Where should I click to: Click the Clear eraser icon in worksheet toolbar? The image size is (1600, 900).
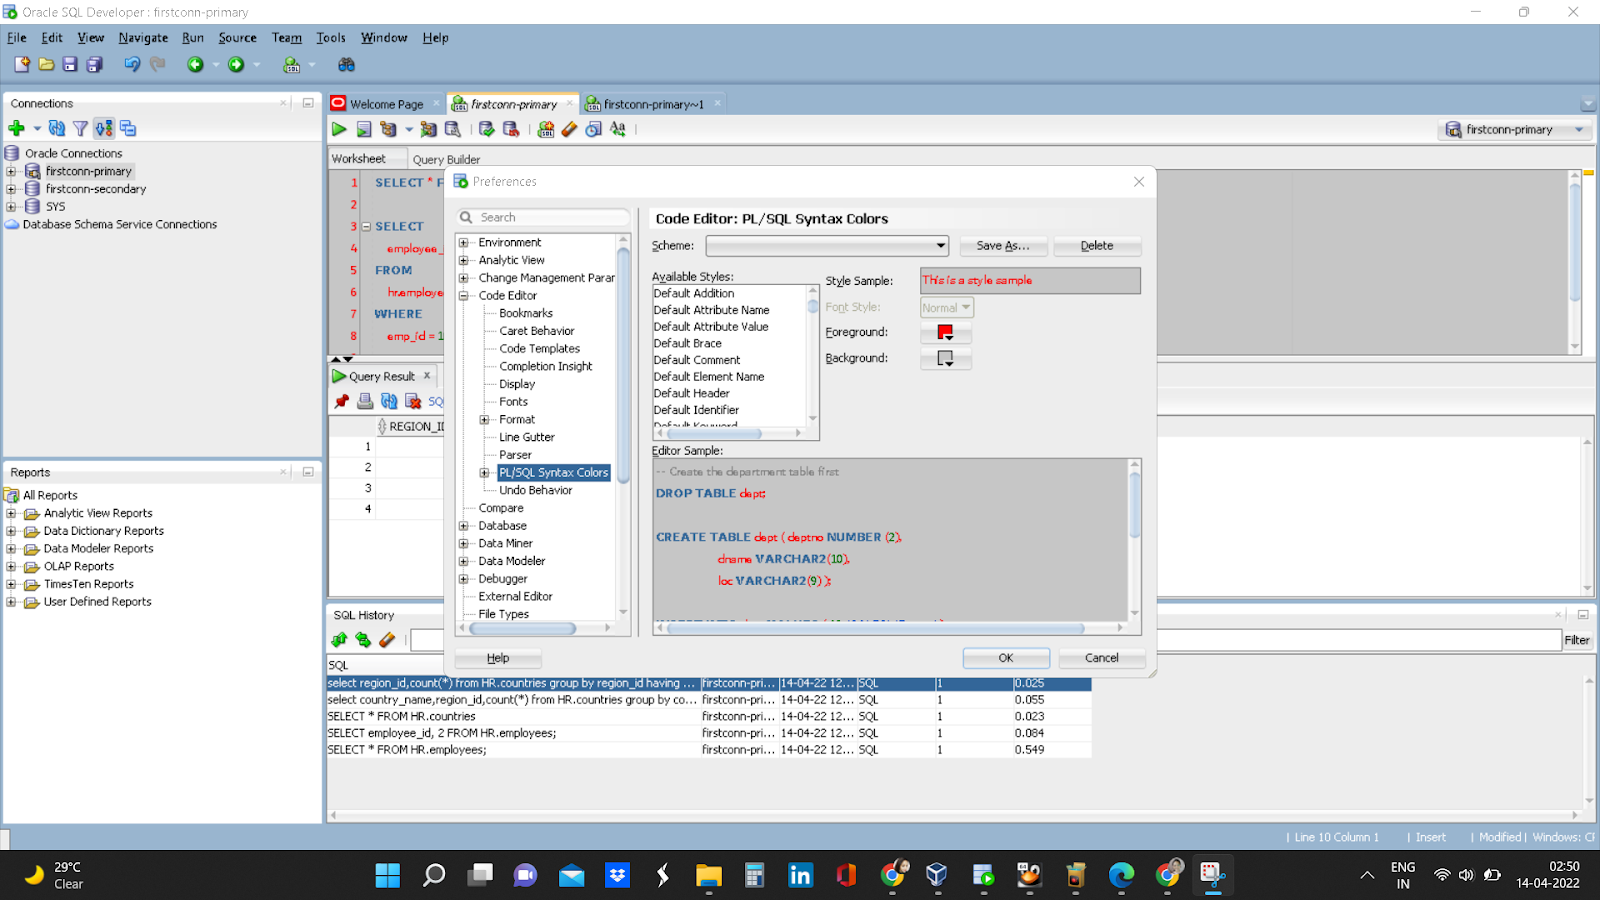(x=569, y=129)
